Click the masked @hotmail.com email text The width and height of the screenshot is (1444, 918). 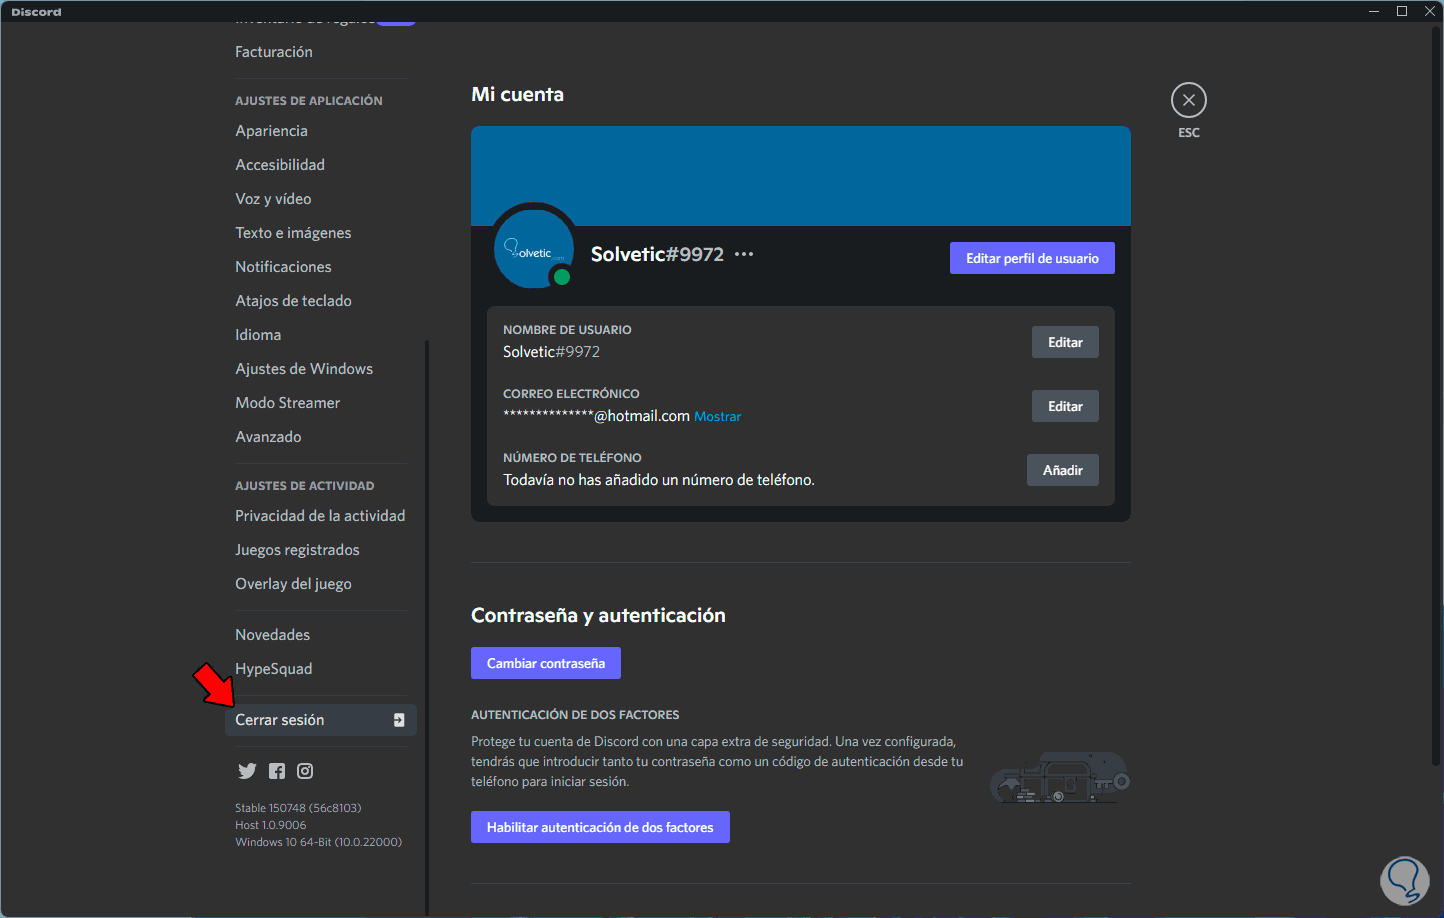[596, 416]
